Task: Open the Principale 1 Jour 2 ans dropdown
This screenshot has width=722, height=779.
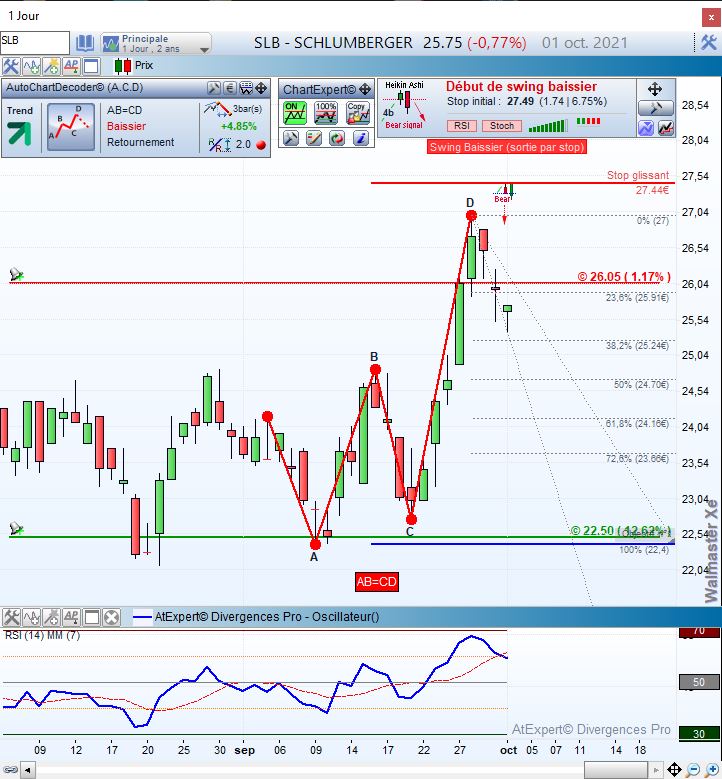Action: (156, 43)
